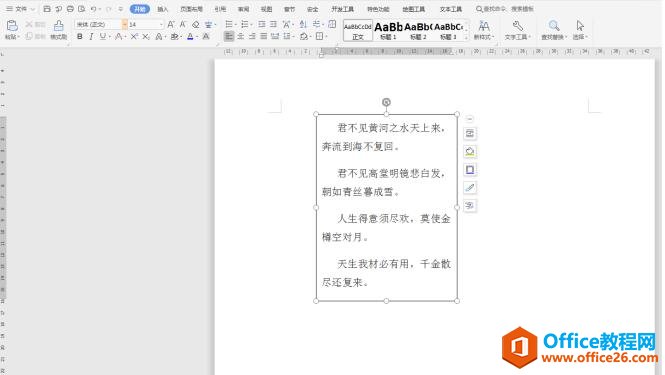The width and height of the screenshot is (665, 375).
Task: Click the clear formatting eraser icon
Action: [196, 25]
